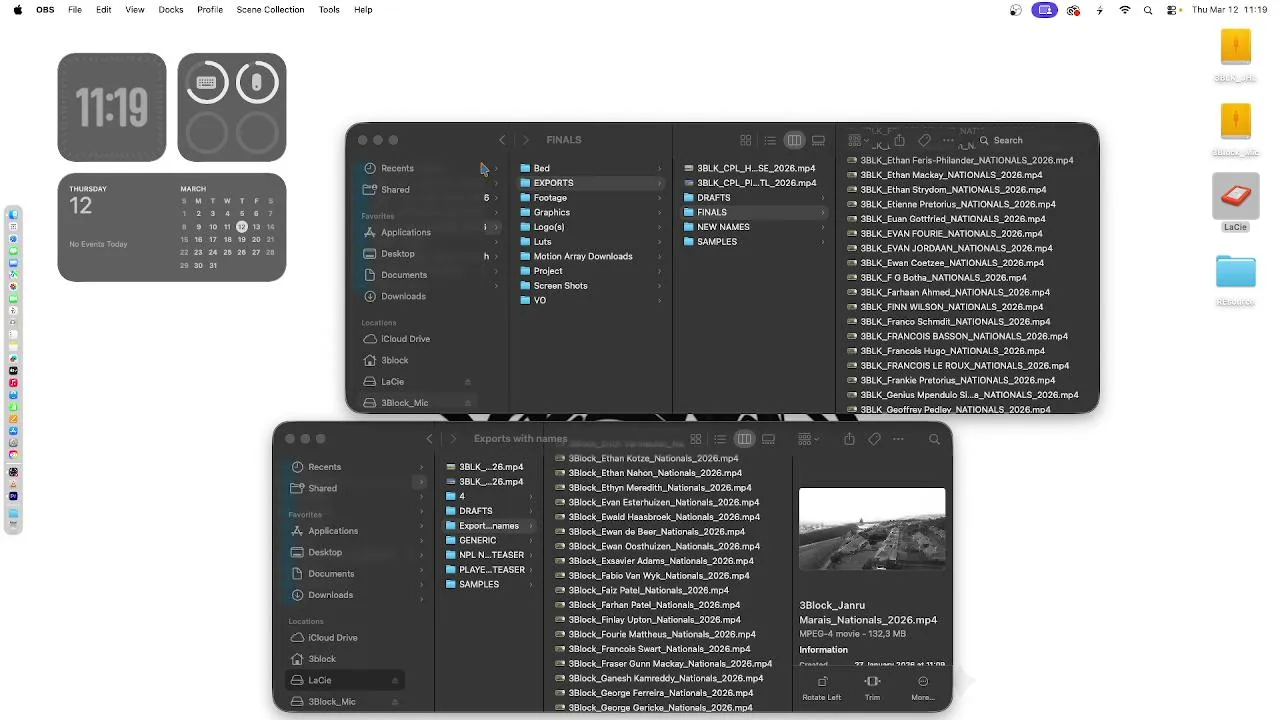Open the Docks menu
This screenshot has width=1280, height=720.
click(x=171, y=10)
